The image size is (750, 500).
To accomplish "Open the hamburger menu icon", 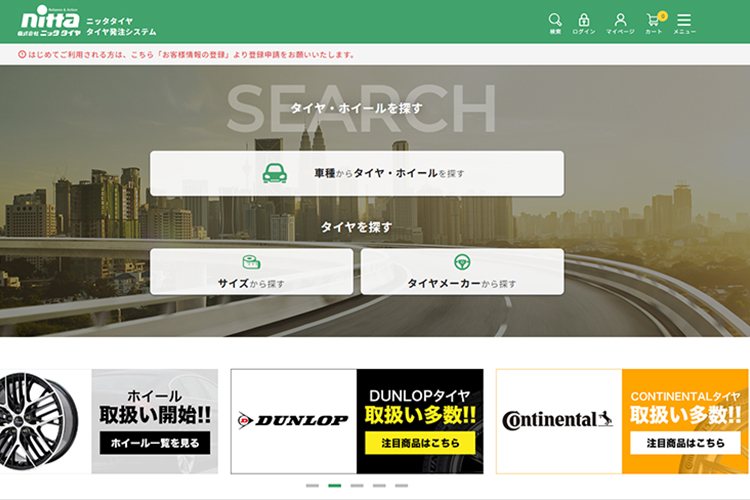I will pyautogui.click(x=684, y=23).
